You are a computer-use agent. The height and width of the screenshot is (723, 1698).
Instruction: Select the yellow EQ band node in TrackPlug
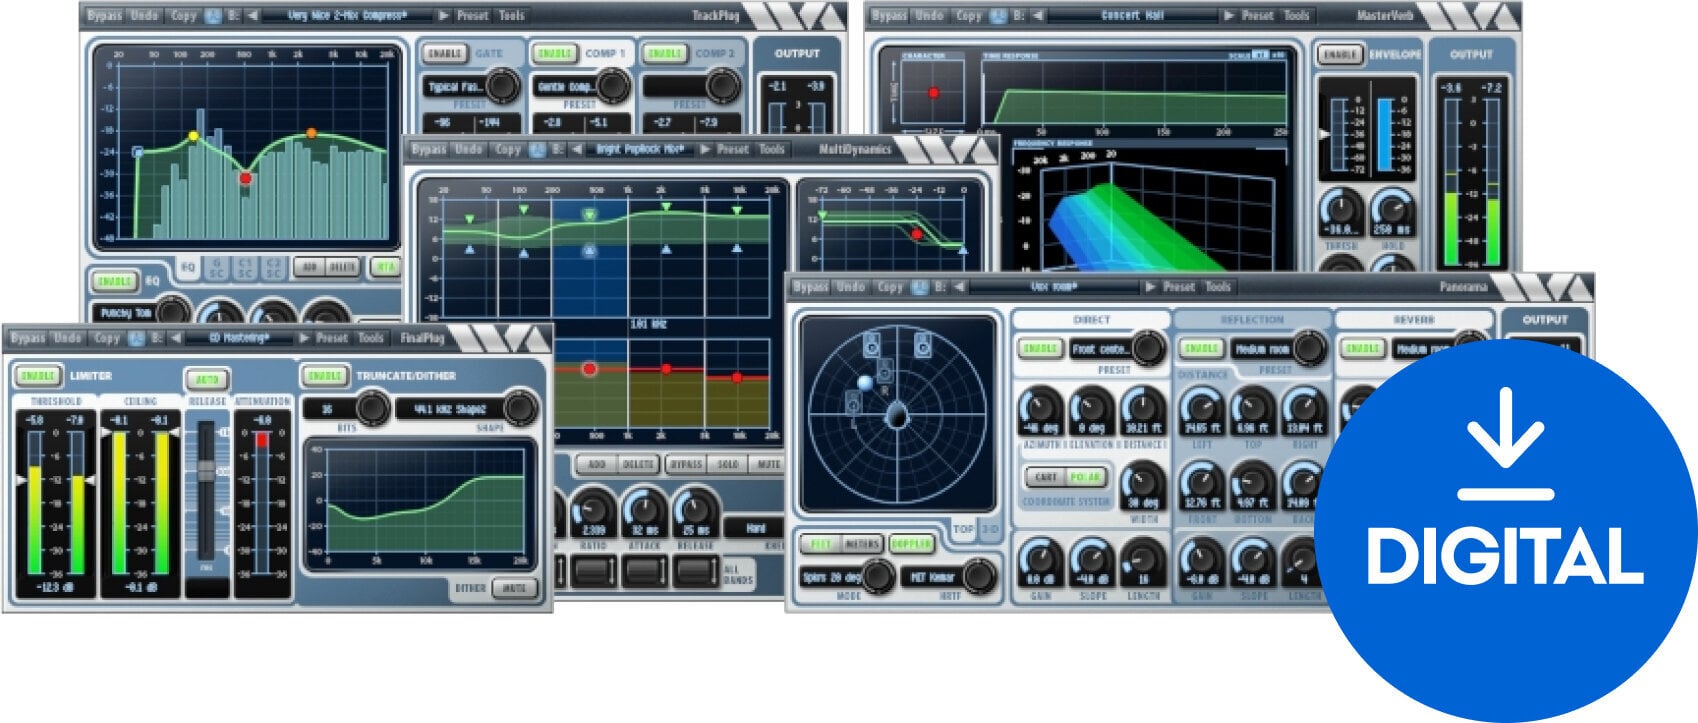194,136
